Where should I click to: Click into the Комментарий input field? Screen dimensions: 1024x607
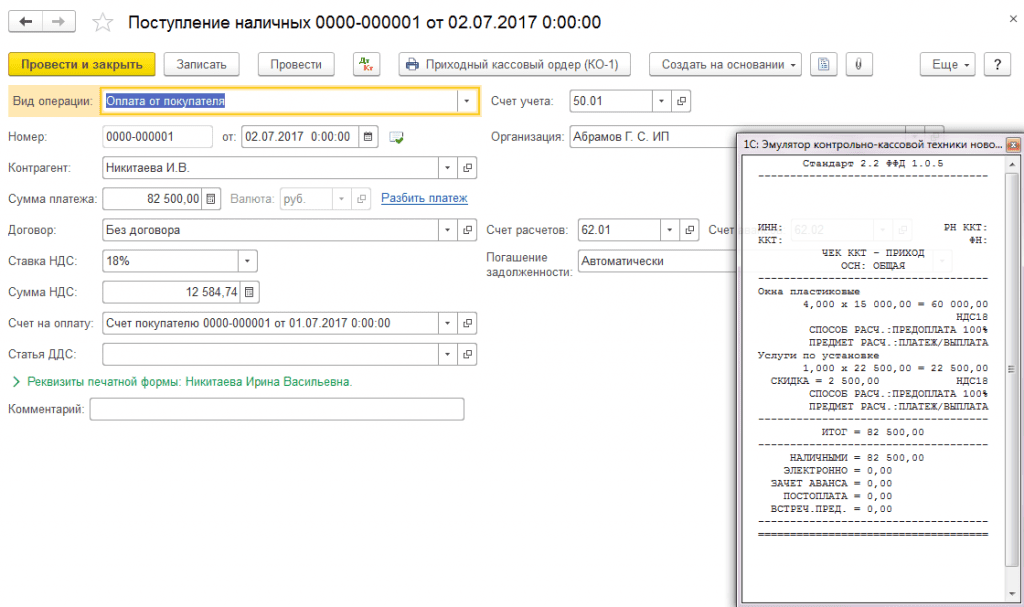(276, 409)
